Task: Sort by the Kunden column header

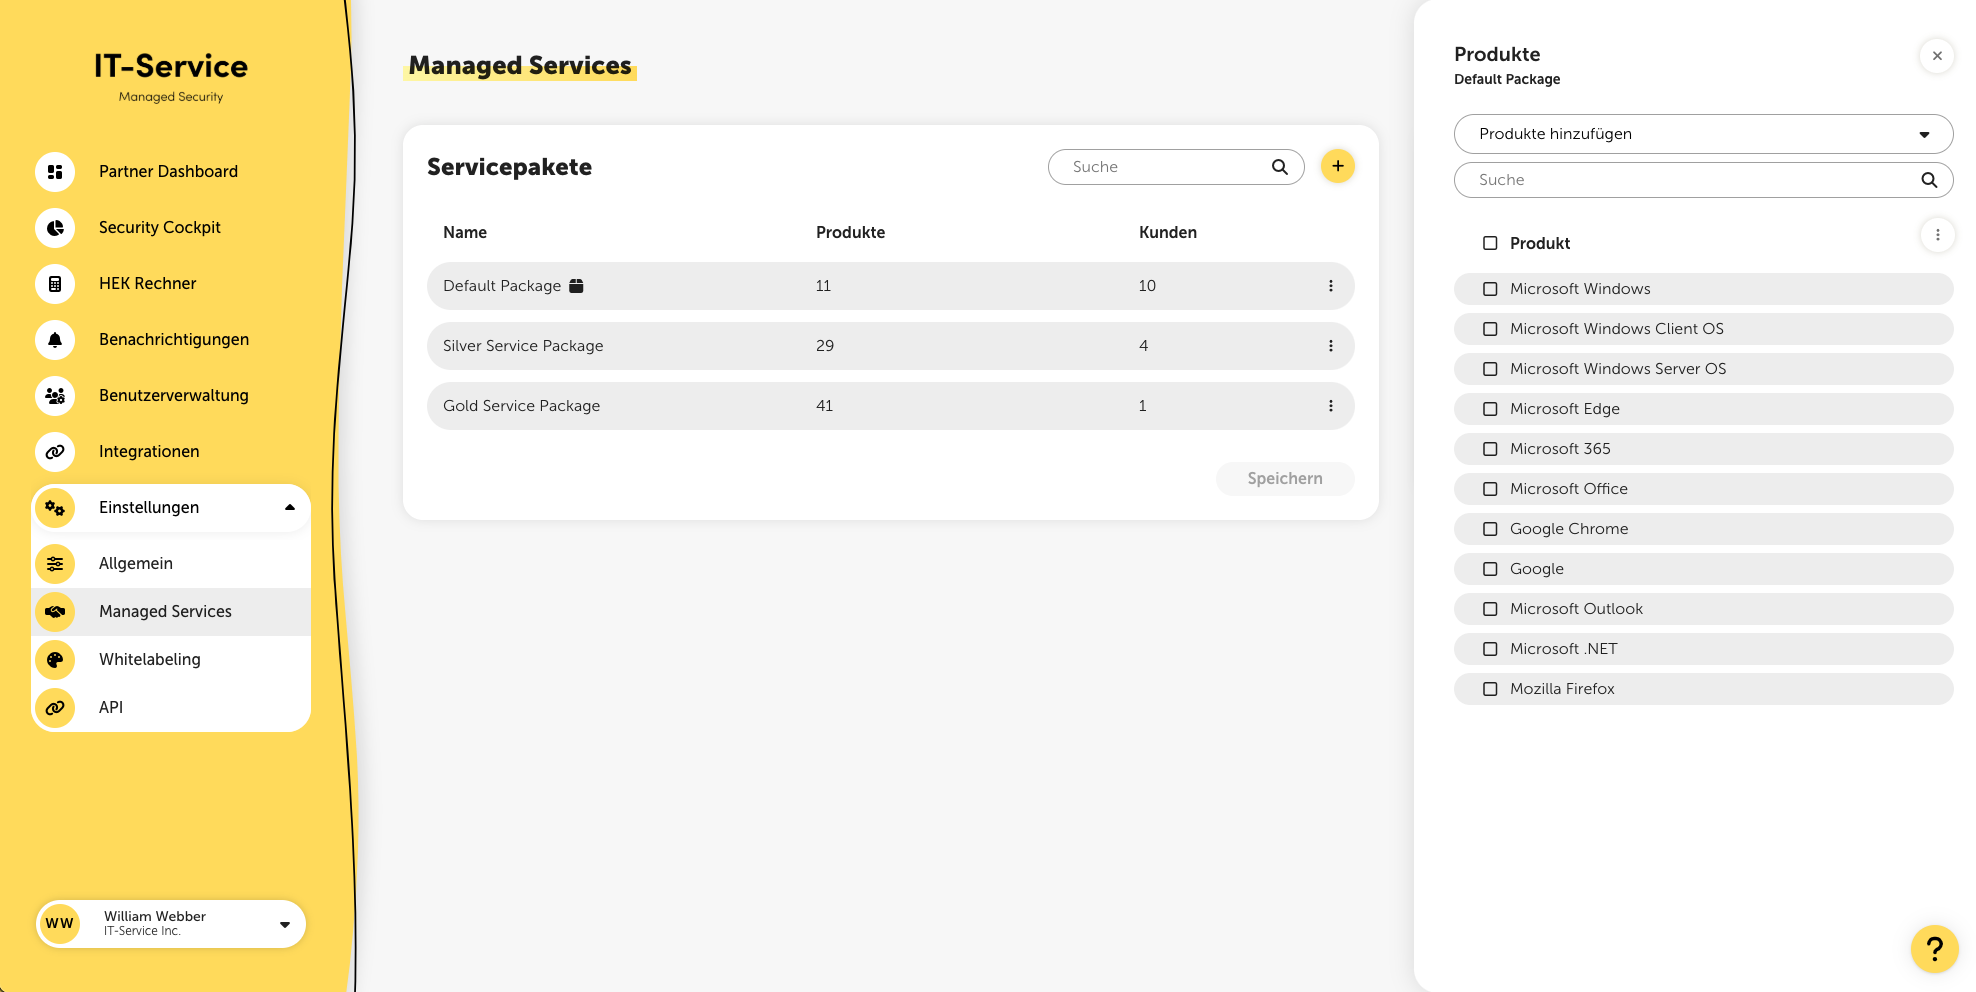Action: point(1167,233)
